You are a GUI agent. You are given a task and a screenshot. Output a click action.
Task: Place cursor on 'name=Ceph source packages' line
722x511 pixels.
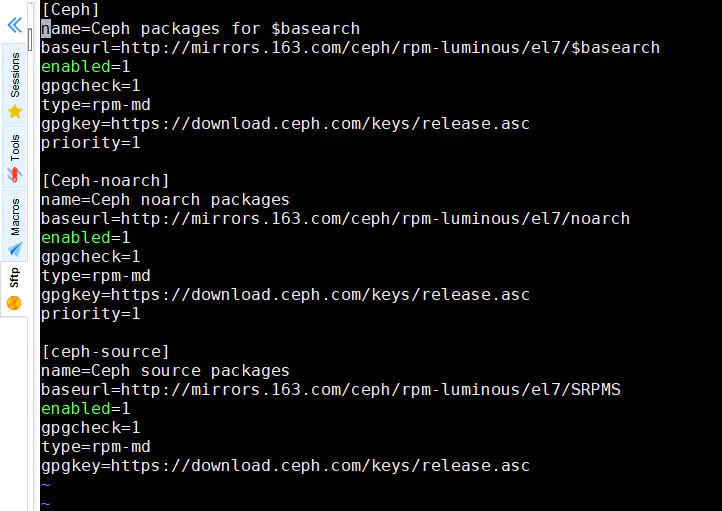pyautogui.click(x=165, y=371)
